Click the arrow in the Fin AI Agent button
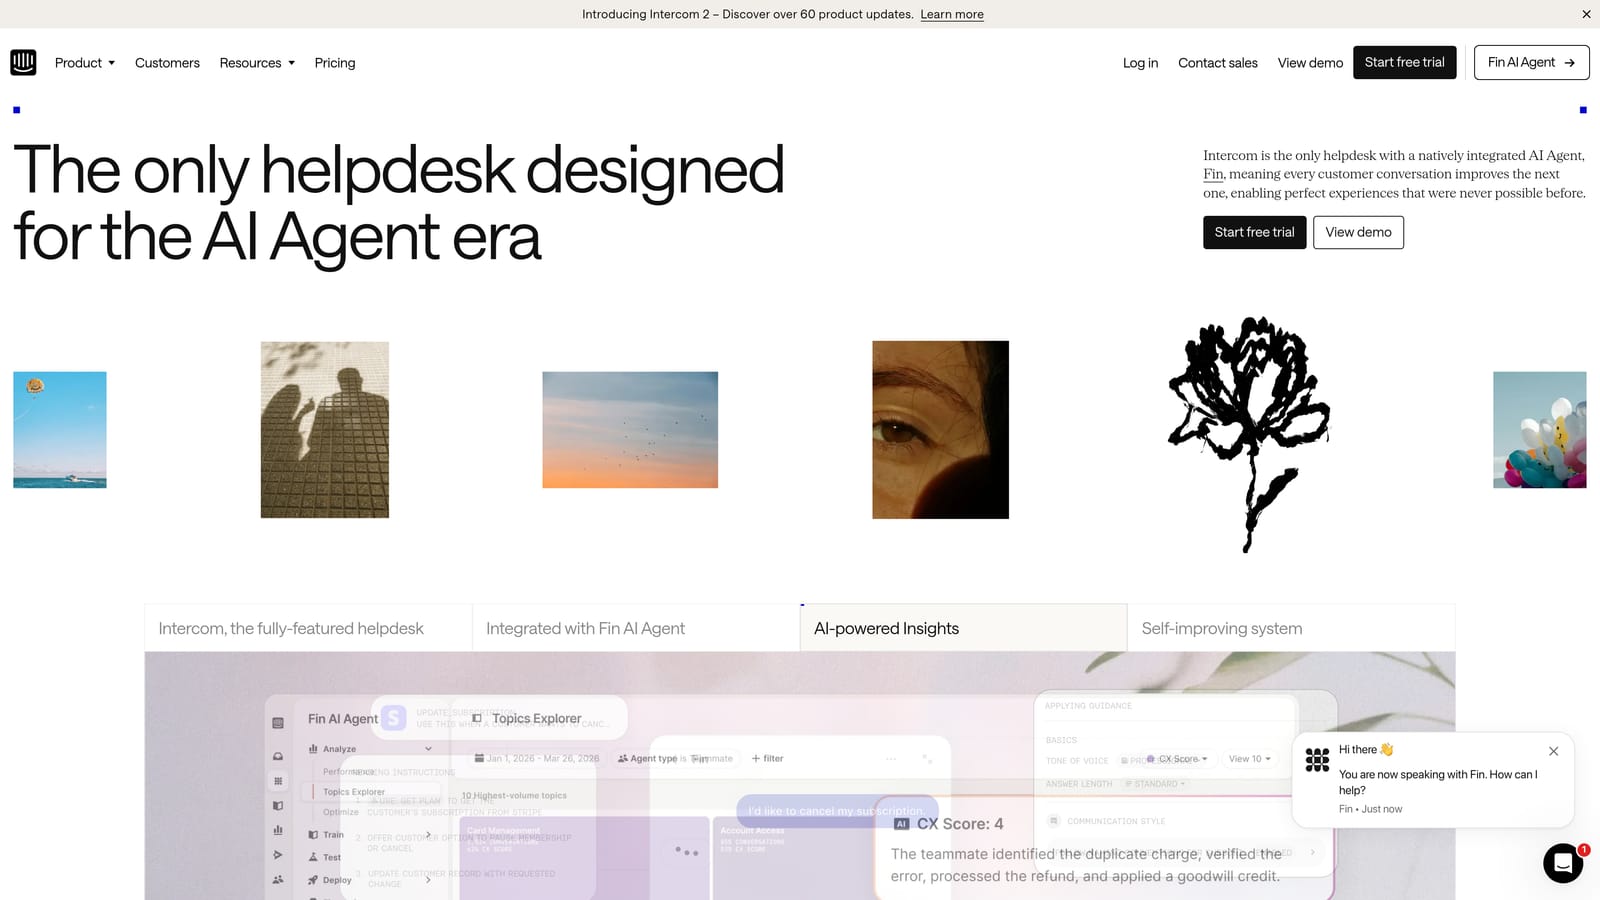 point(1570,63)
